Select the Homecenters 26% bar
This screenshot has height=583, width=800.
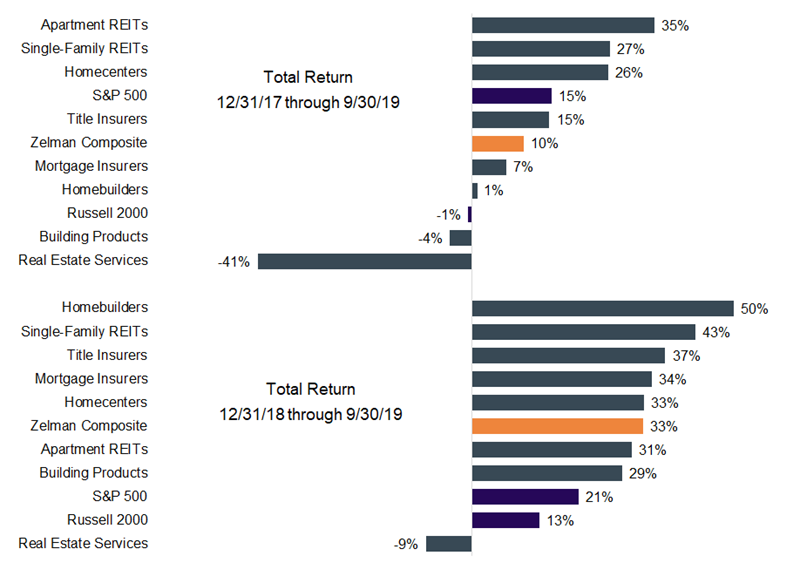[x=540, y=72]
